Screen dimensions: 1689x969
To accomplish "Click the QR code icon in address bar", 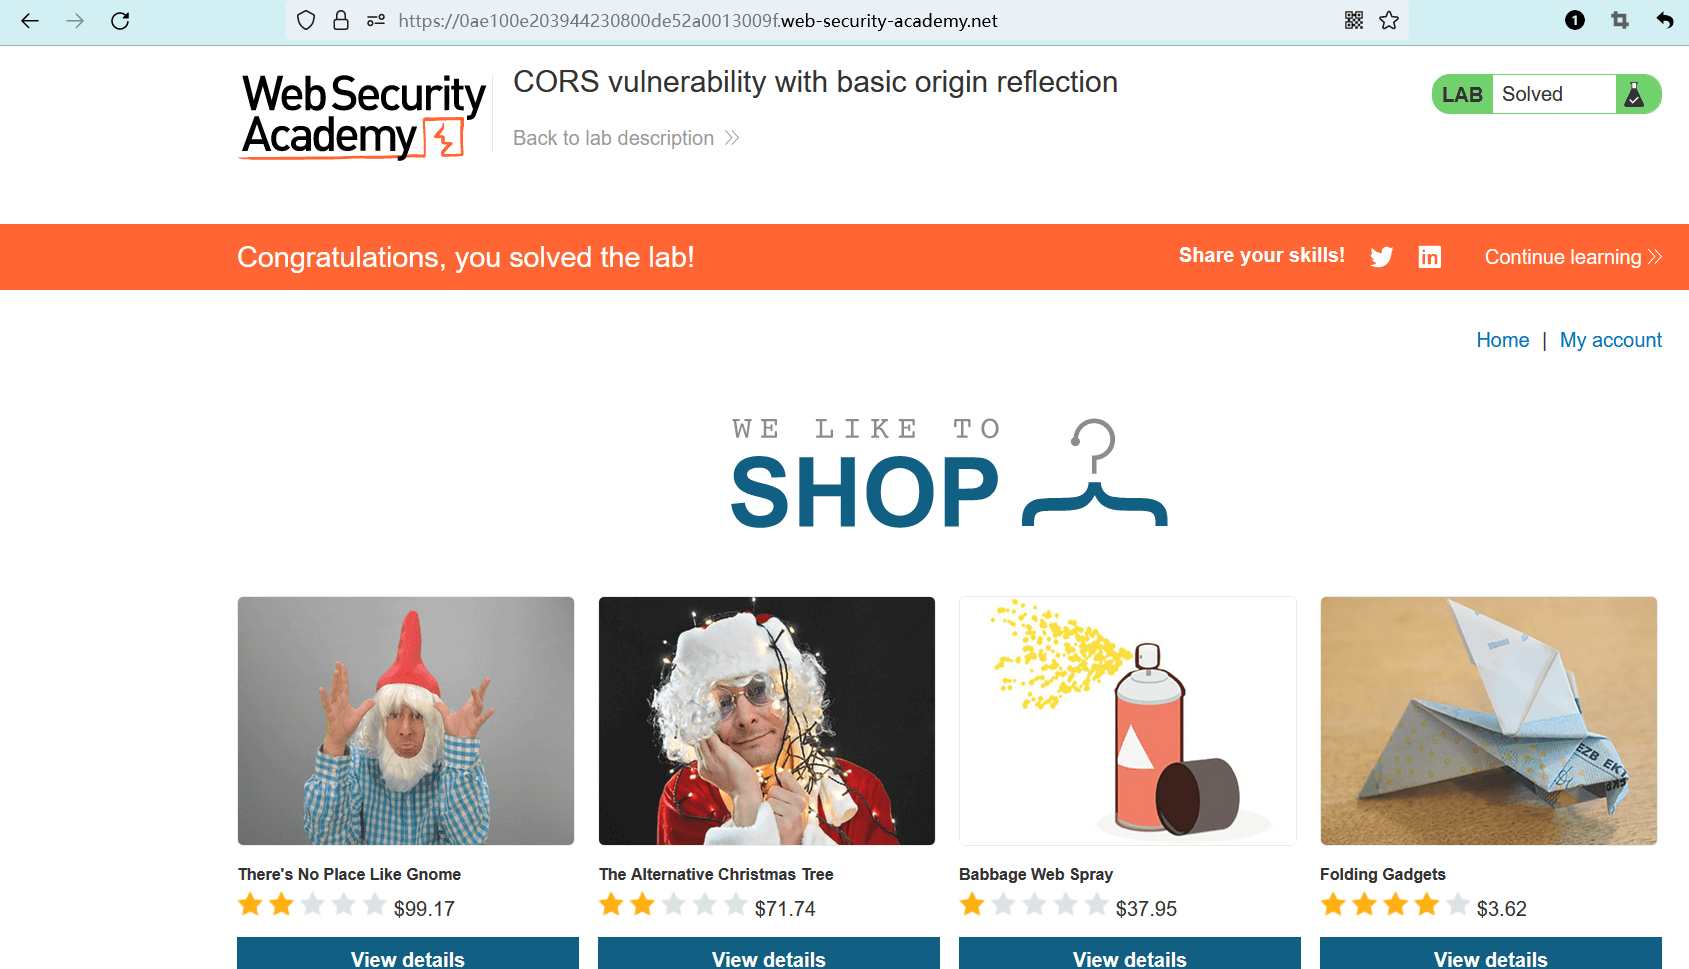I will click(x=1354, y=21).
